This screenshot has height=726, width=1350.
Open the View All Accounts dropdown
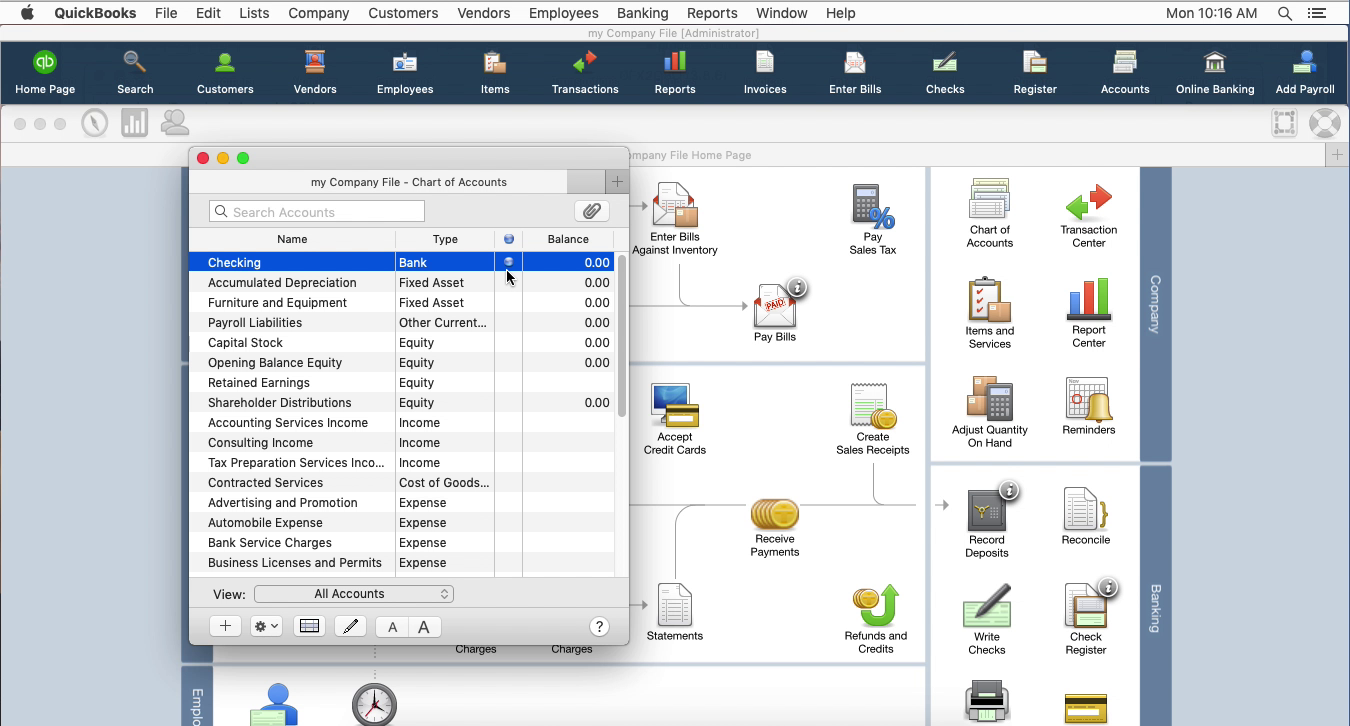pos(354,594)
